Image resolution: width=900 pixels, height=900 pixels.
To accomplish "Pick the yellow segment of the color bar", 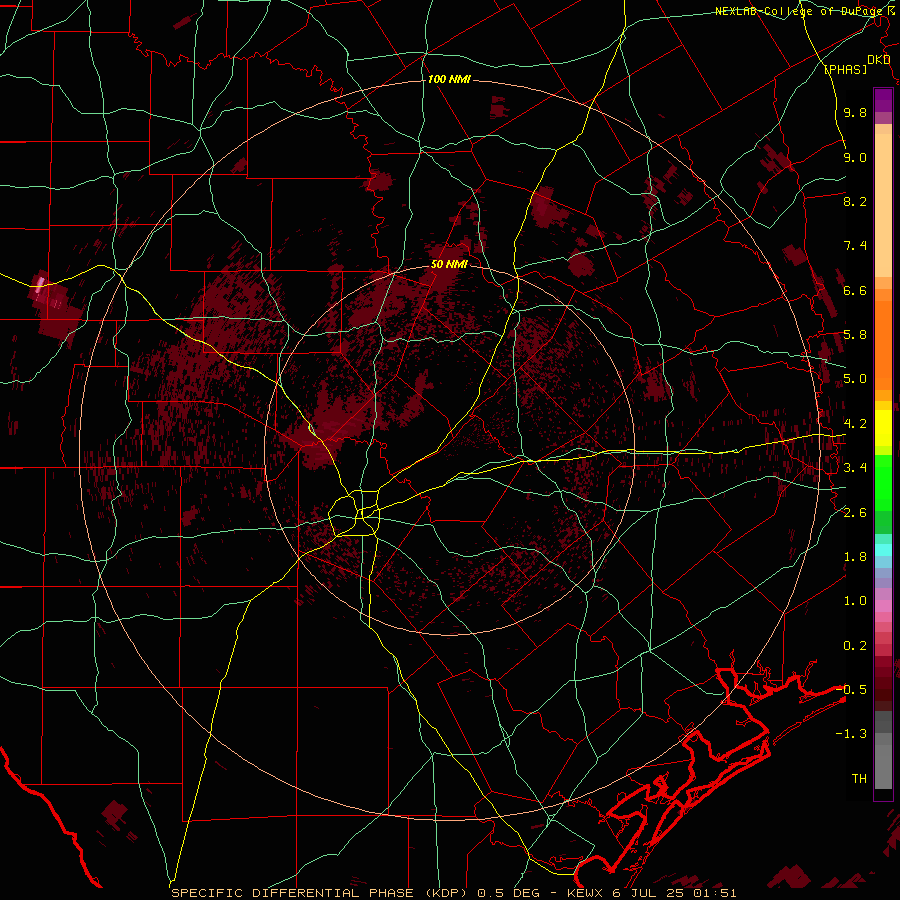I will [x=883, y=428].
